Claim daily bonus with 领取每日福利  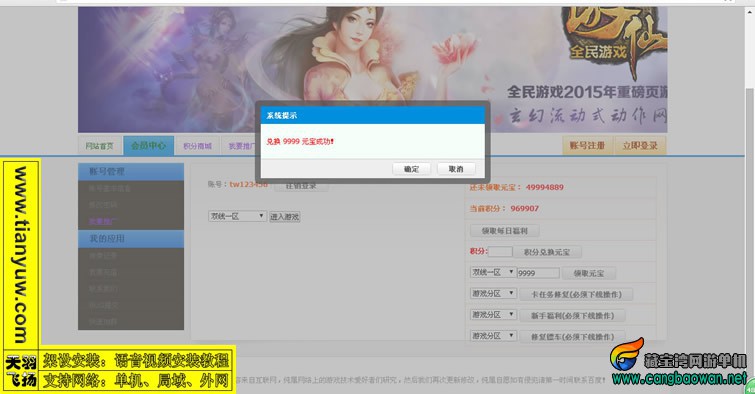coord(505,231)
